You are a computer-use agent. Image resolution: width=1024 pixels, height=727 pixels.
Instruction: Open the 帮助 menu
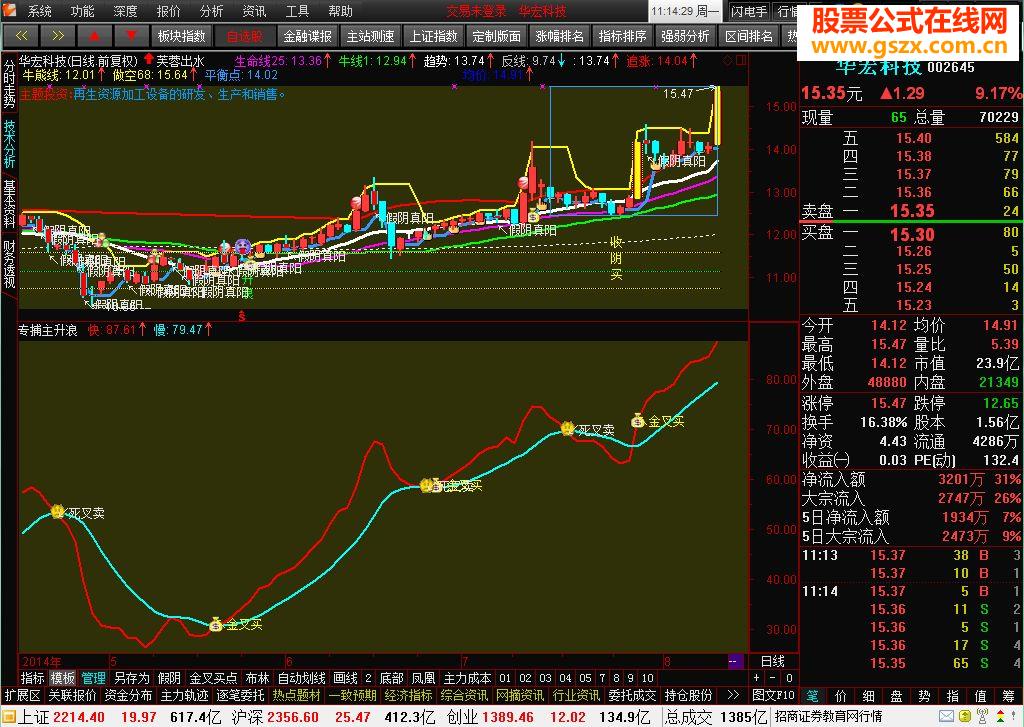pos(340,11)
